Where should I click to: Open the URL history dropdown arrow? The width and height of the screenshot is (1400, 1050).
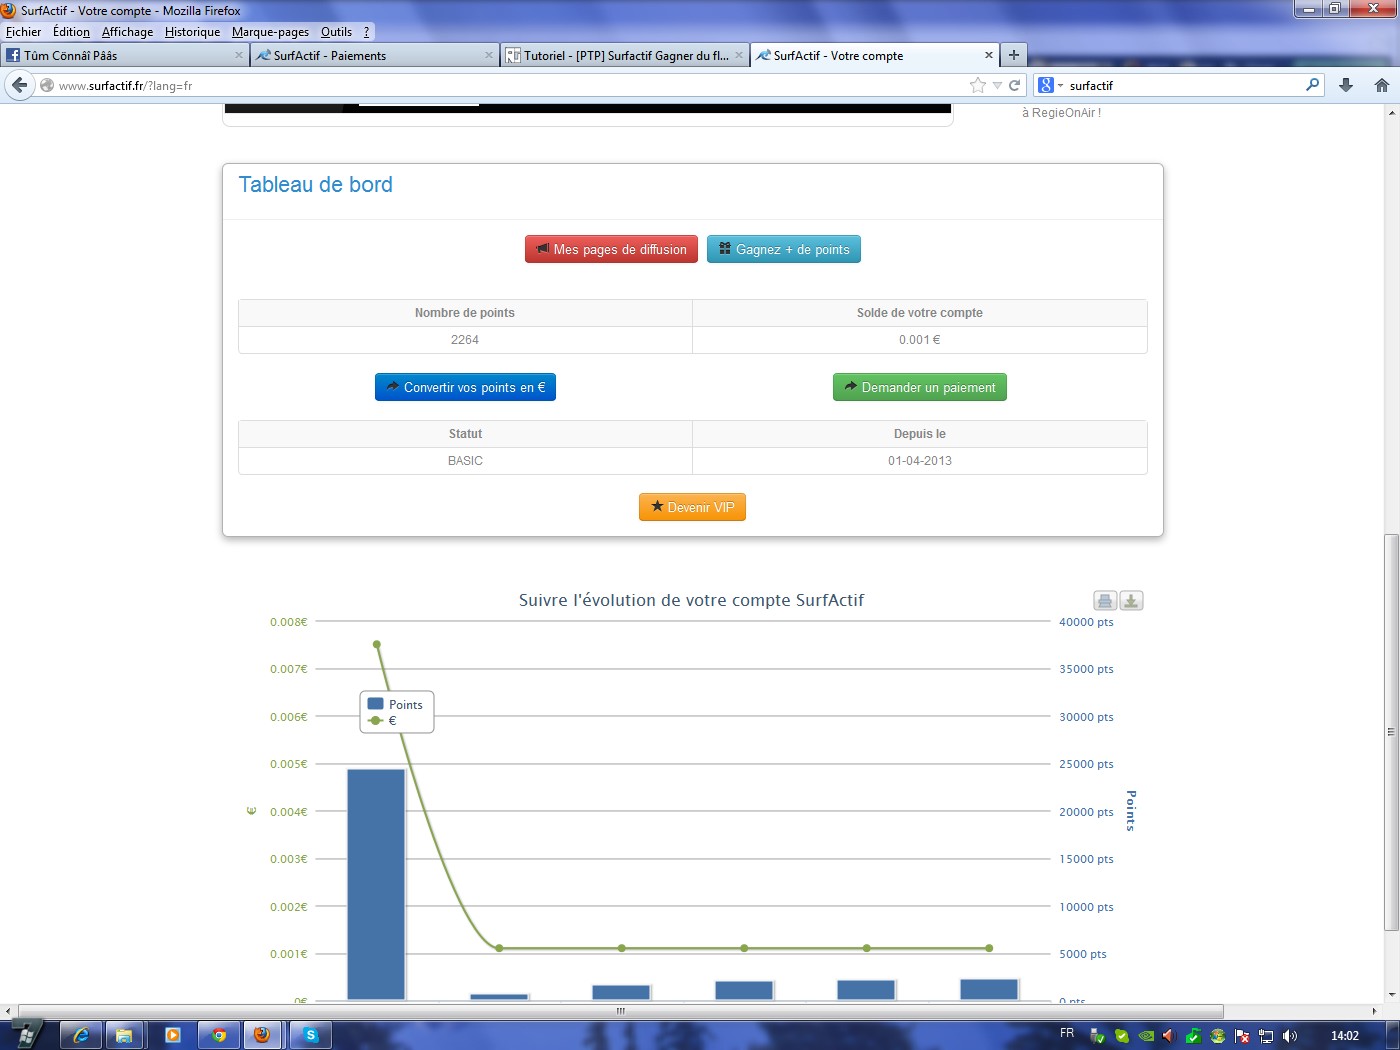click(997, 86)
